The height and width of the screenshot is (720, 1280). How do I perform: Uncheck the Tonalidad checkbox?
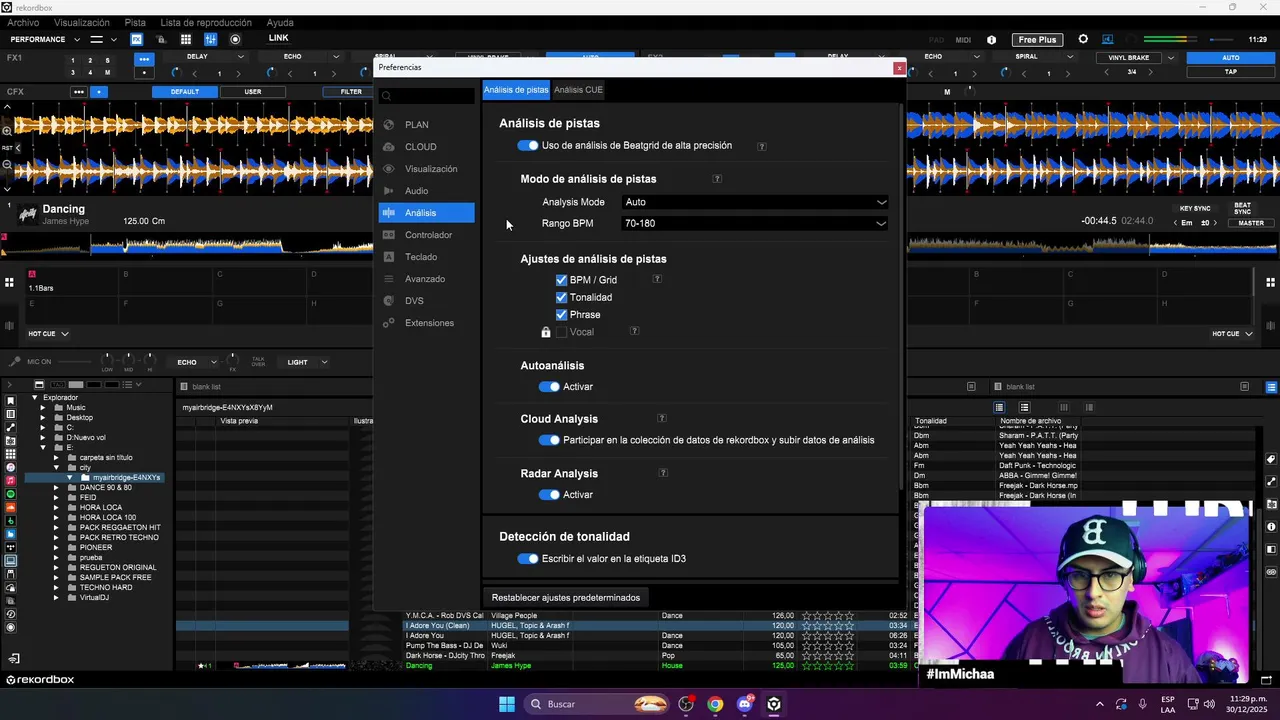click(561, 297)
